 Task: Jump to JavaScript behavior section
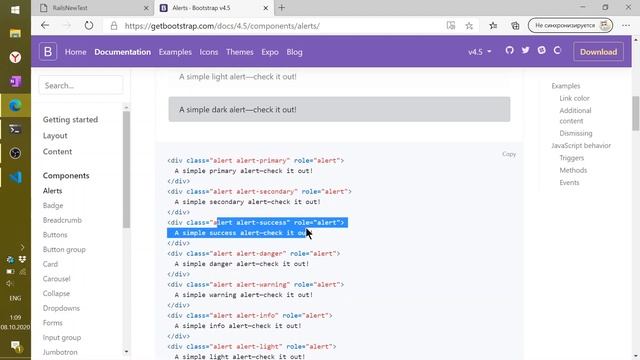click(x=581, y=145)
